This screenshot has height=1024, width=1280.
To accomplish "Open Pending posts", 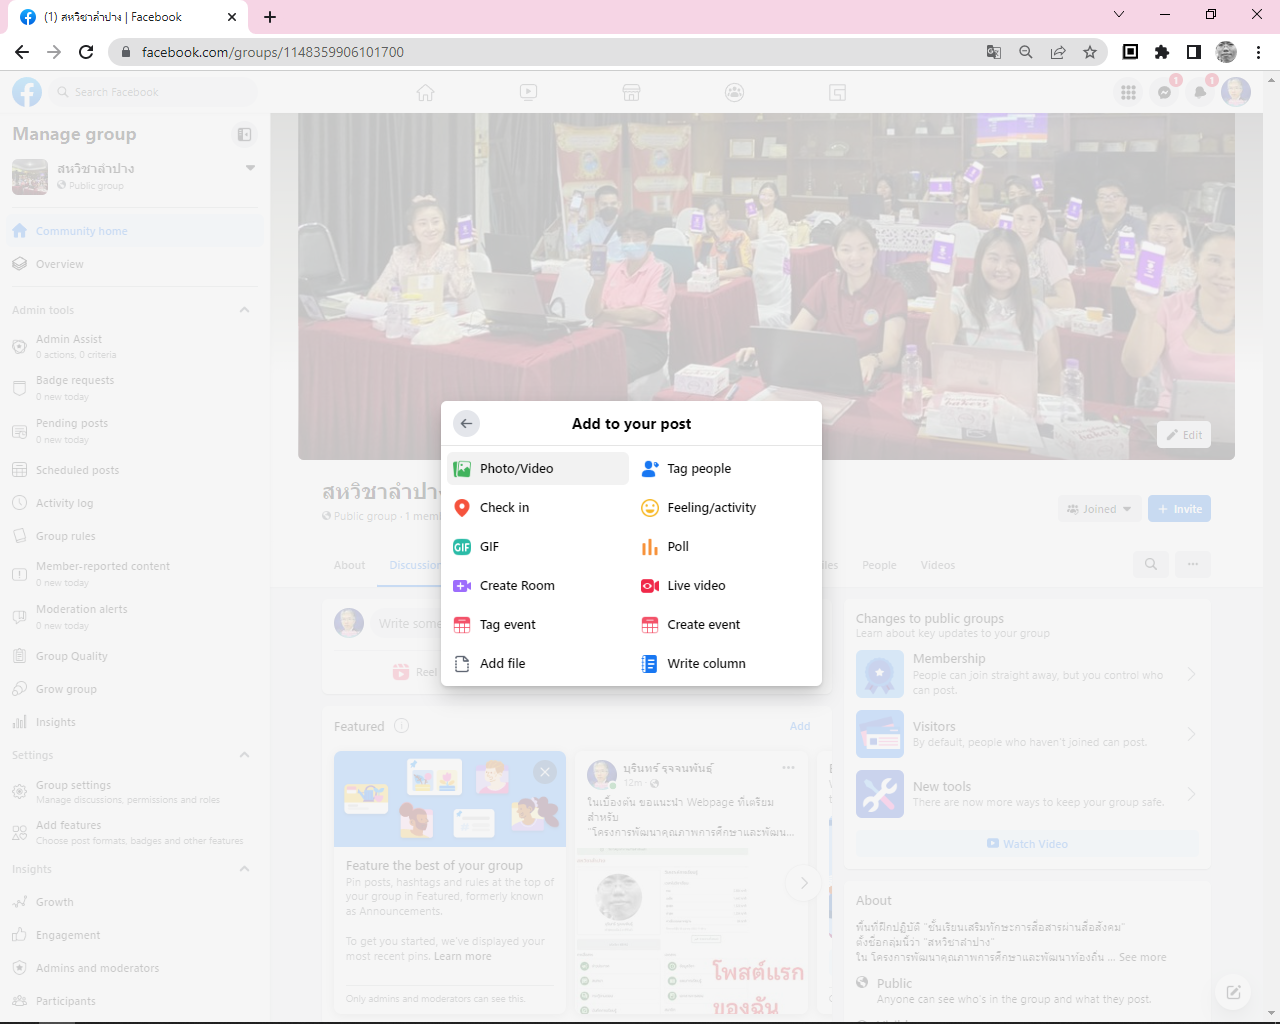I will click(x=135, y=431).
